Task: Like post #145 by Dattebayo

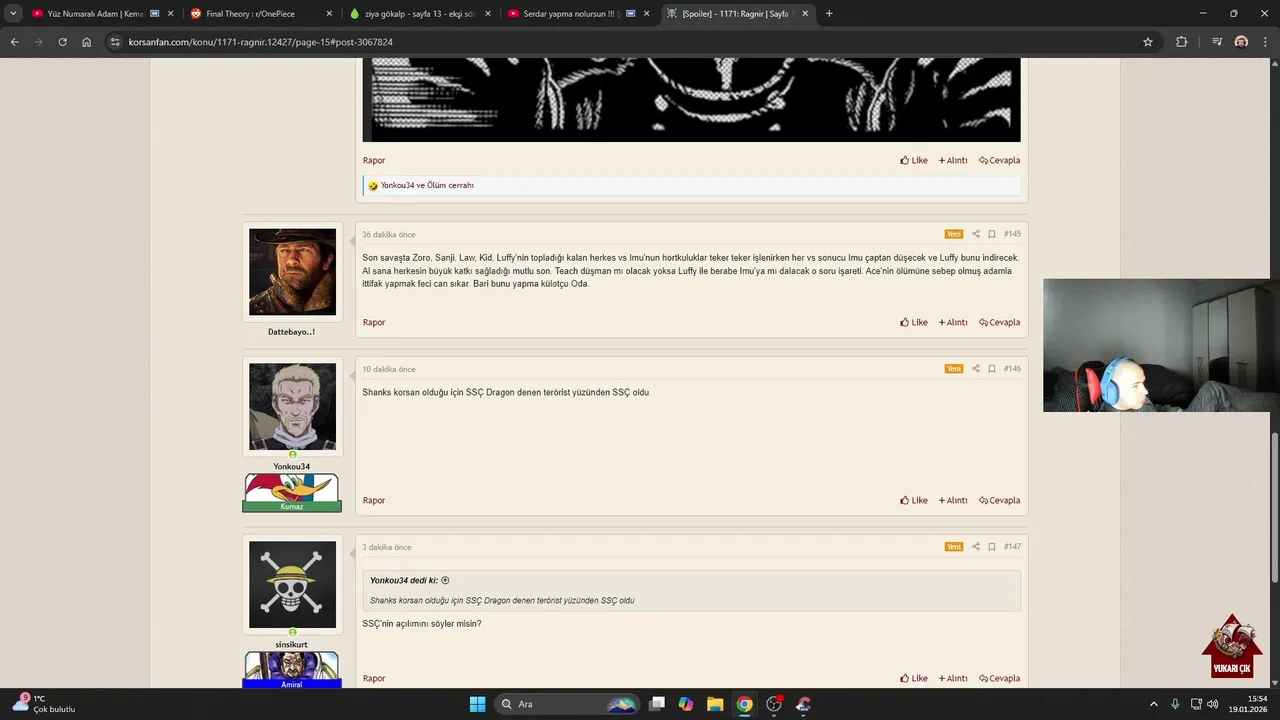Action: (x=914, y=322)
